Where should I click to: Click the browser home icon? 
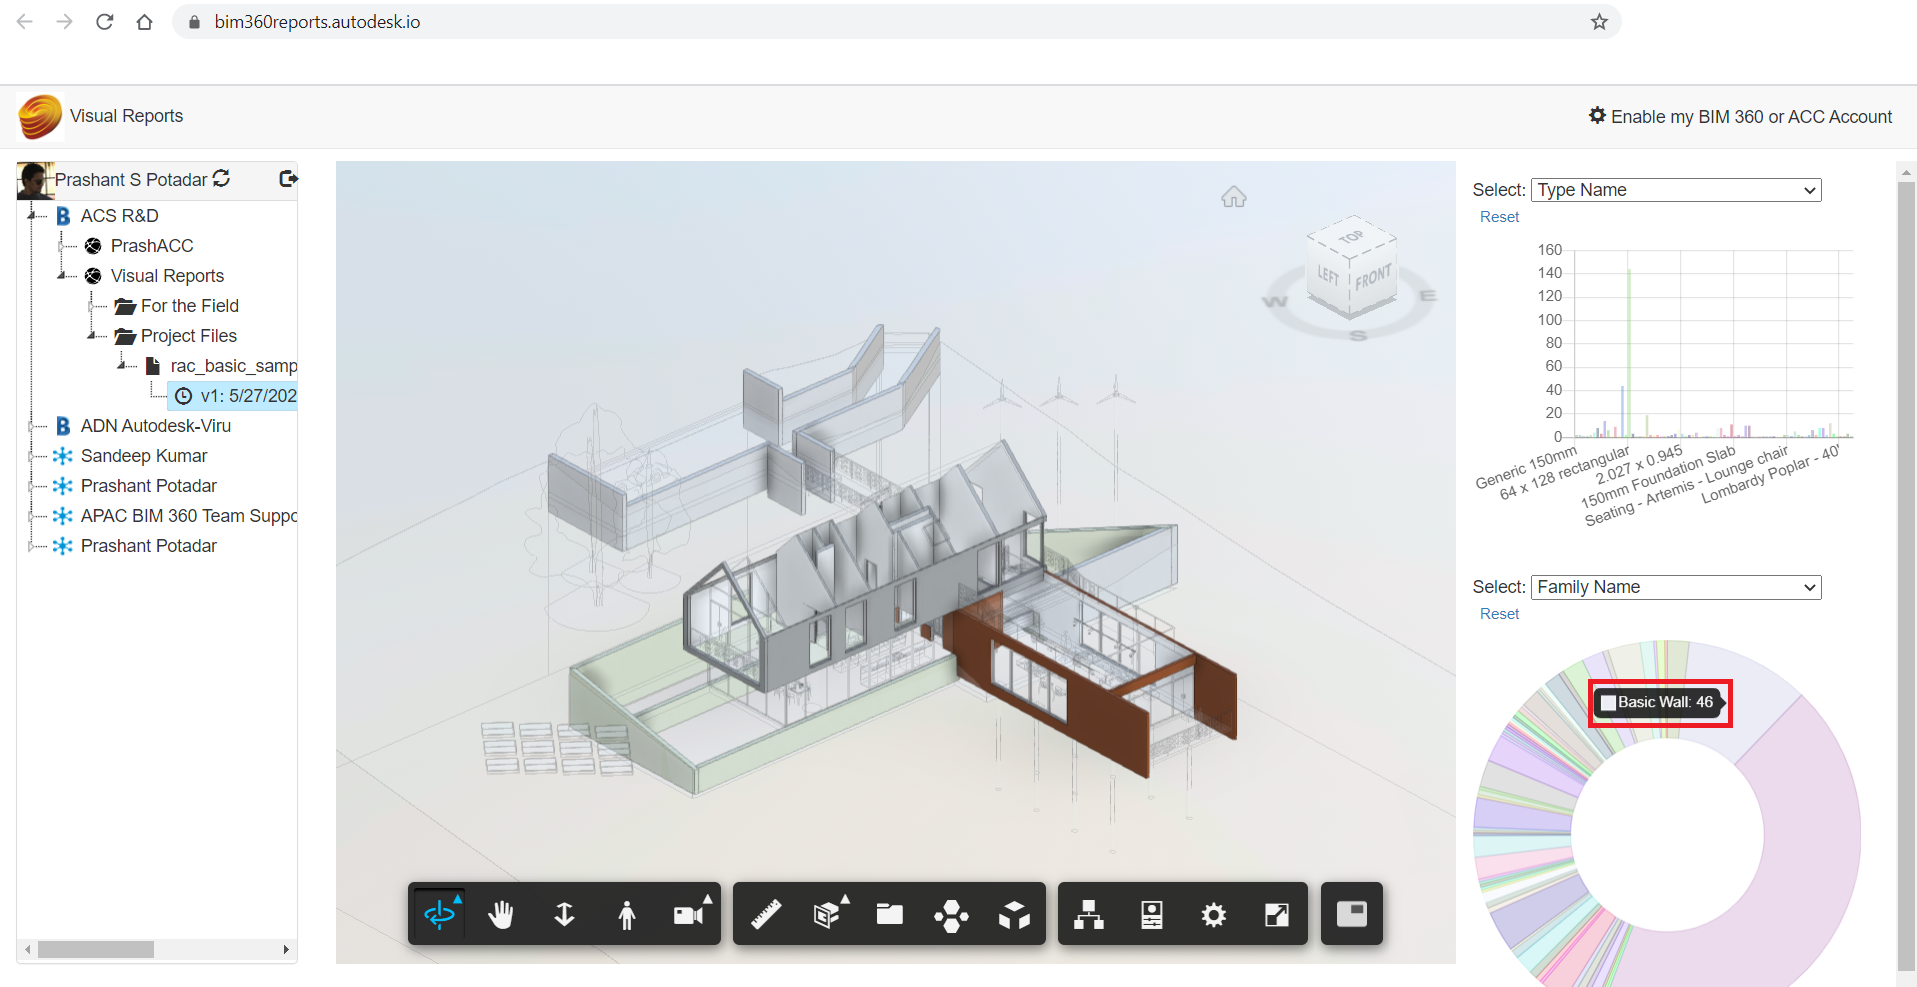145,22
